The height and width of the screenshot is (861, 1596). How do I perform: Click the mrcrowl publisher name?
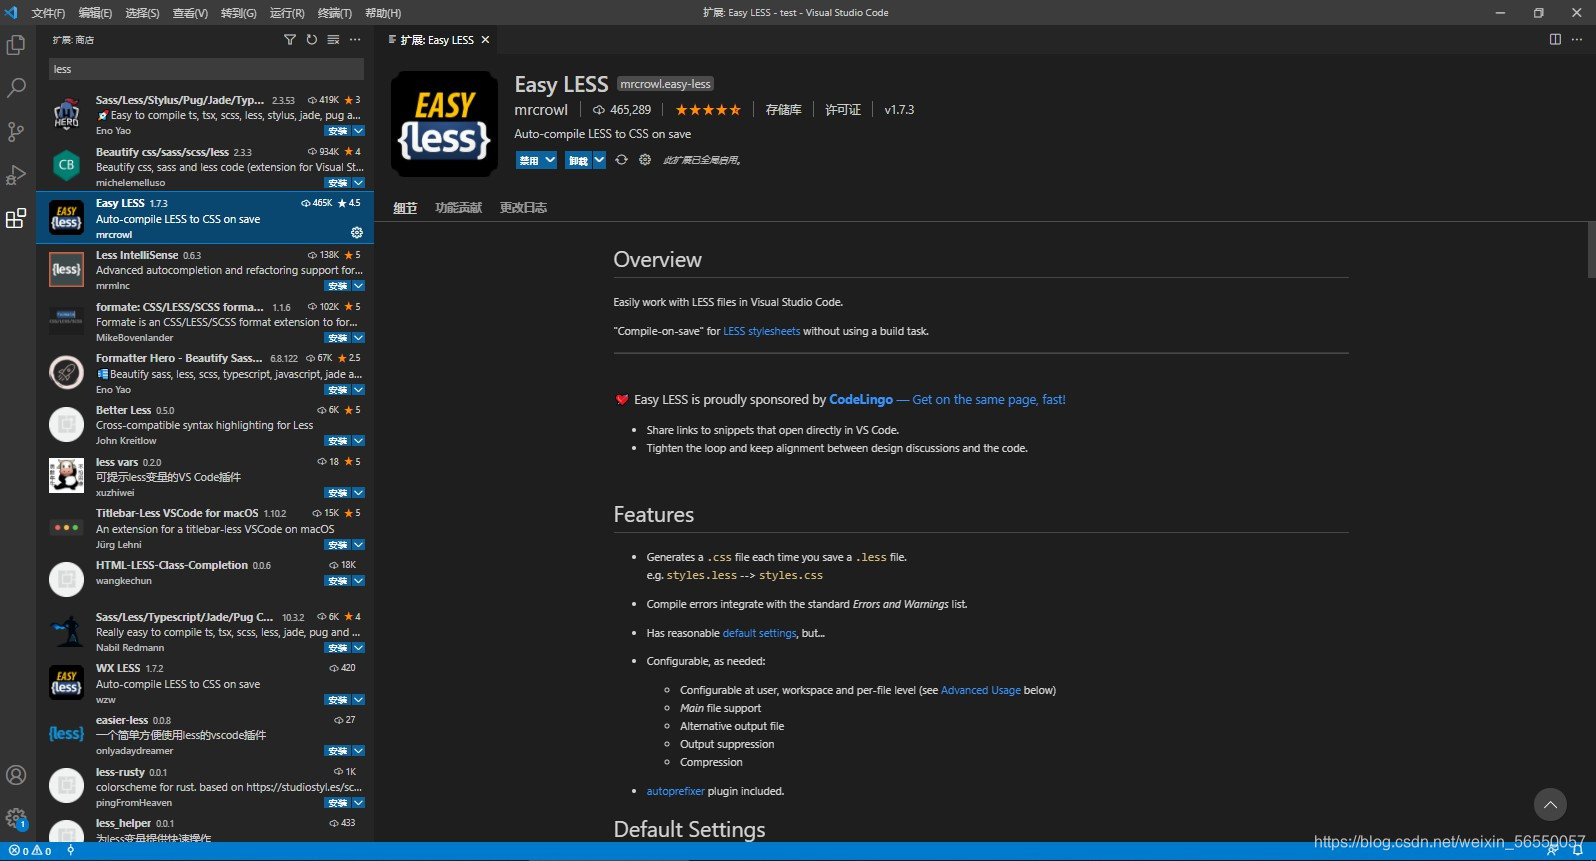[x=541, y=110]
